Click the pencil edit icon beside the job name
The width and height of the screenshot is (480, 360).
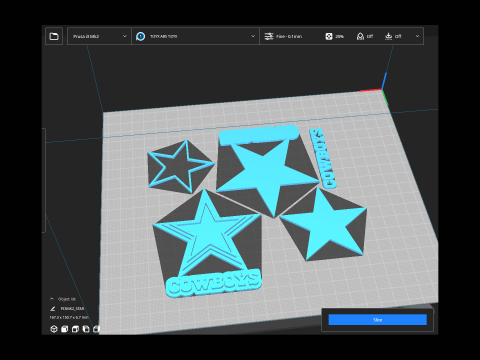53,309
